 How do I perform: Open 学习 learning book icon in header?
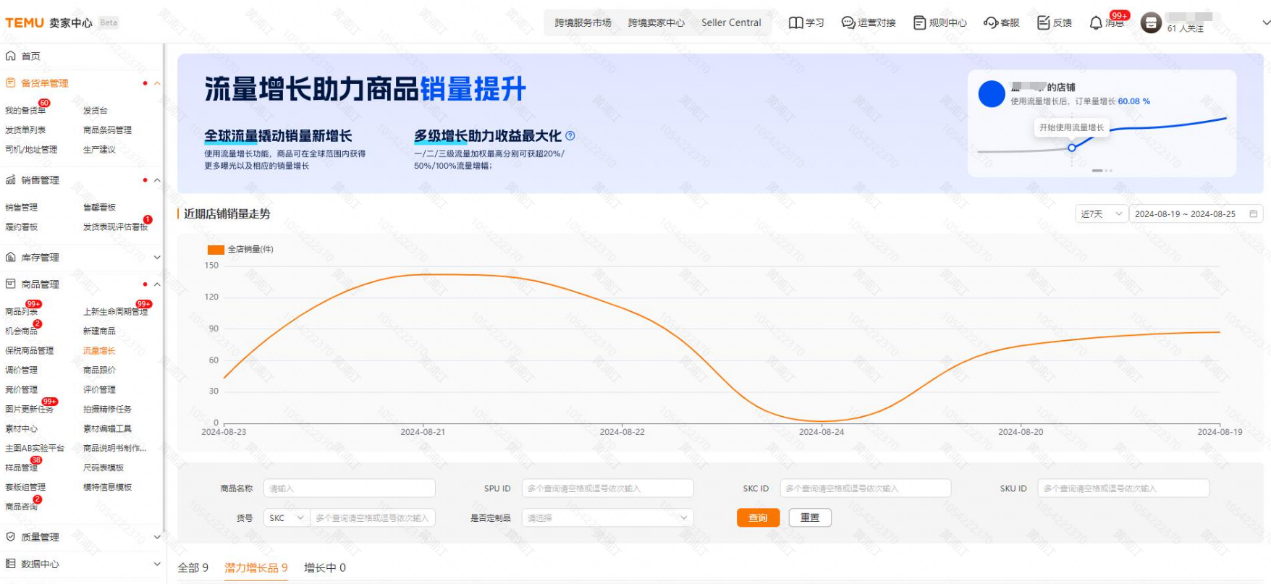pos(795,23)
